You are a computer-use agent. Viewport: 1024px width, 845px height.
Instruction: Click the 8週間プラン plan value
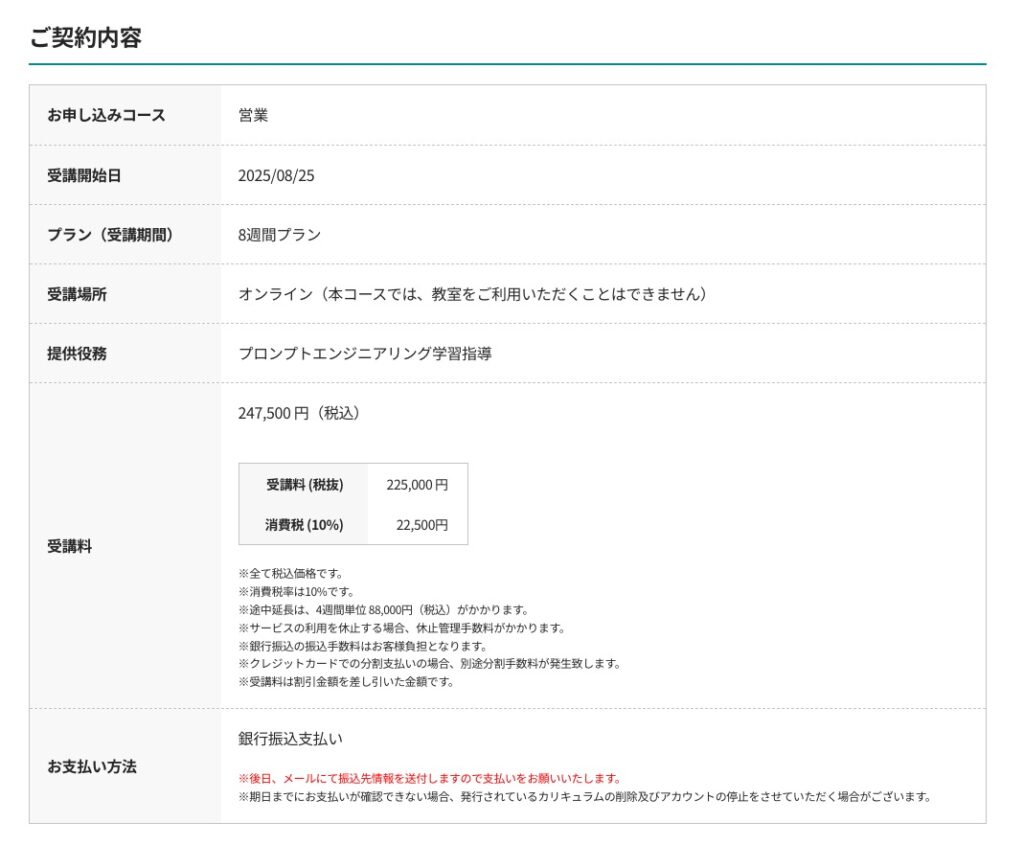(x=279, y=235)
